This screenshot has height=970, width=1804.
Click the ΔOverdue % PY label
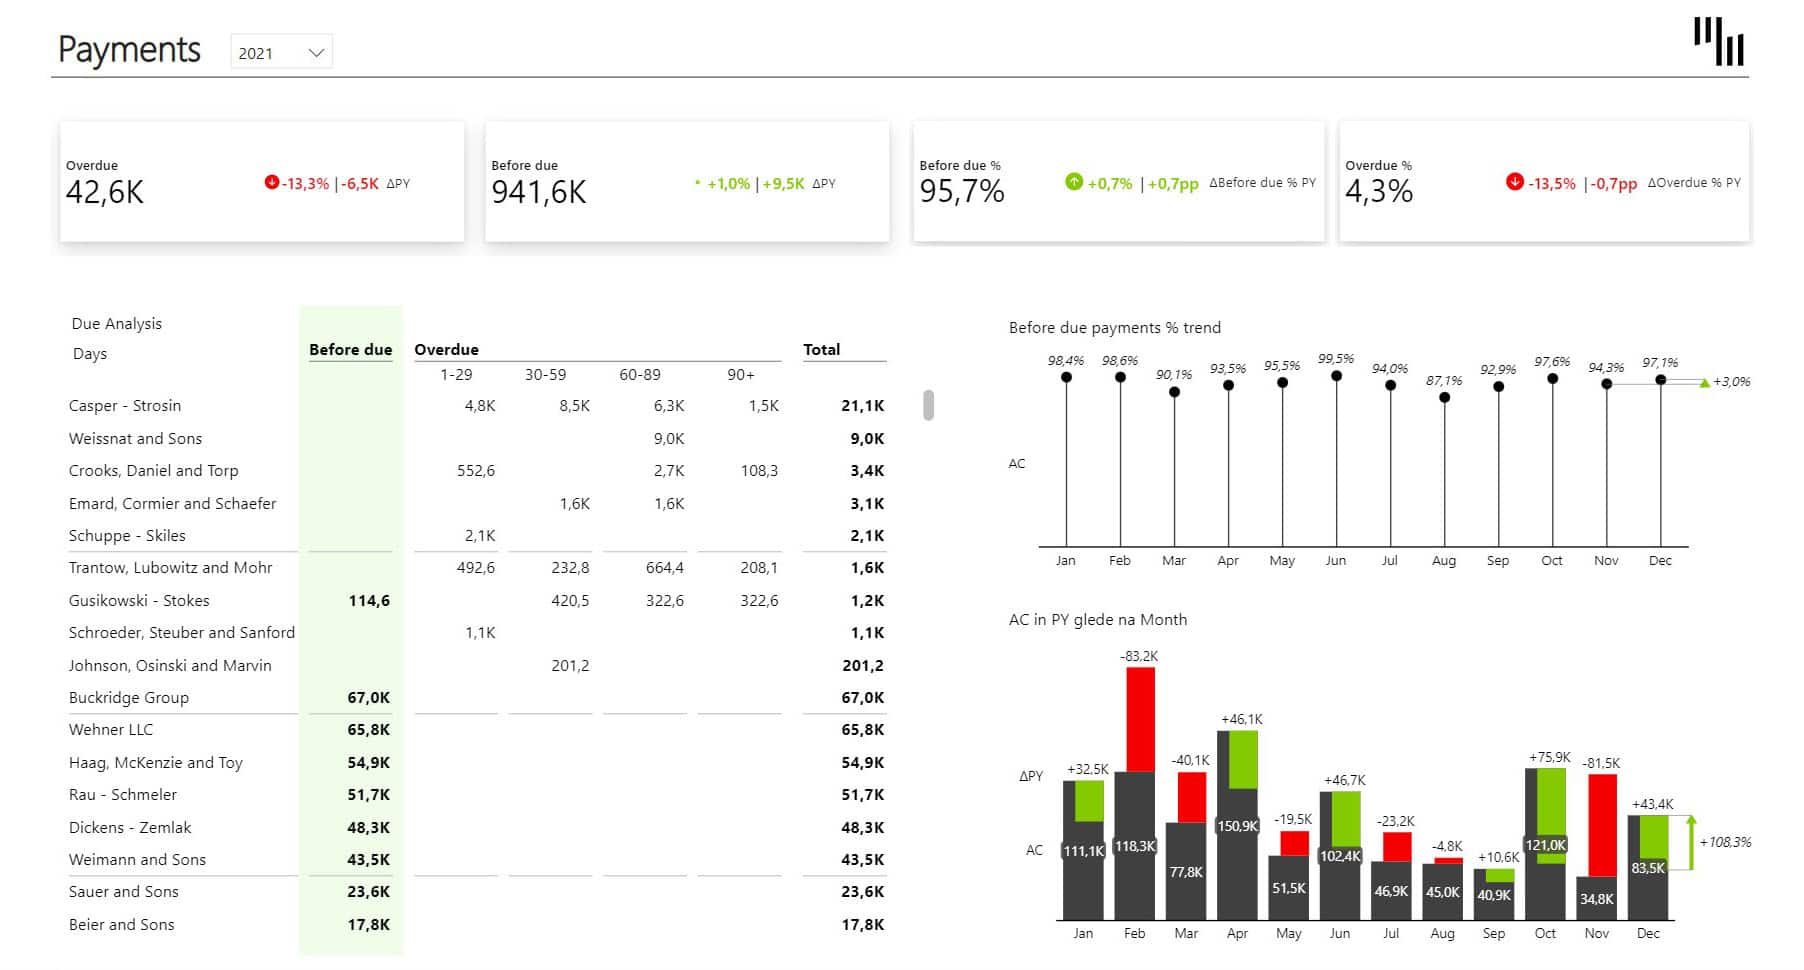pyautogui.click(x=1695, y=183)
